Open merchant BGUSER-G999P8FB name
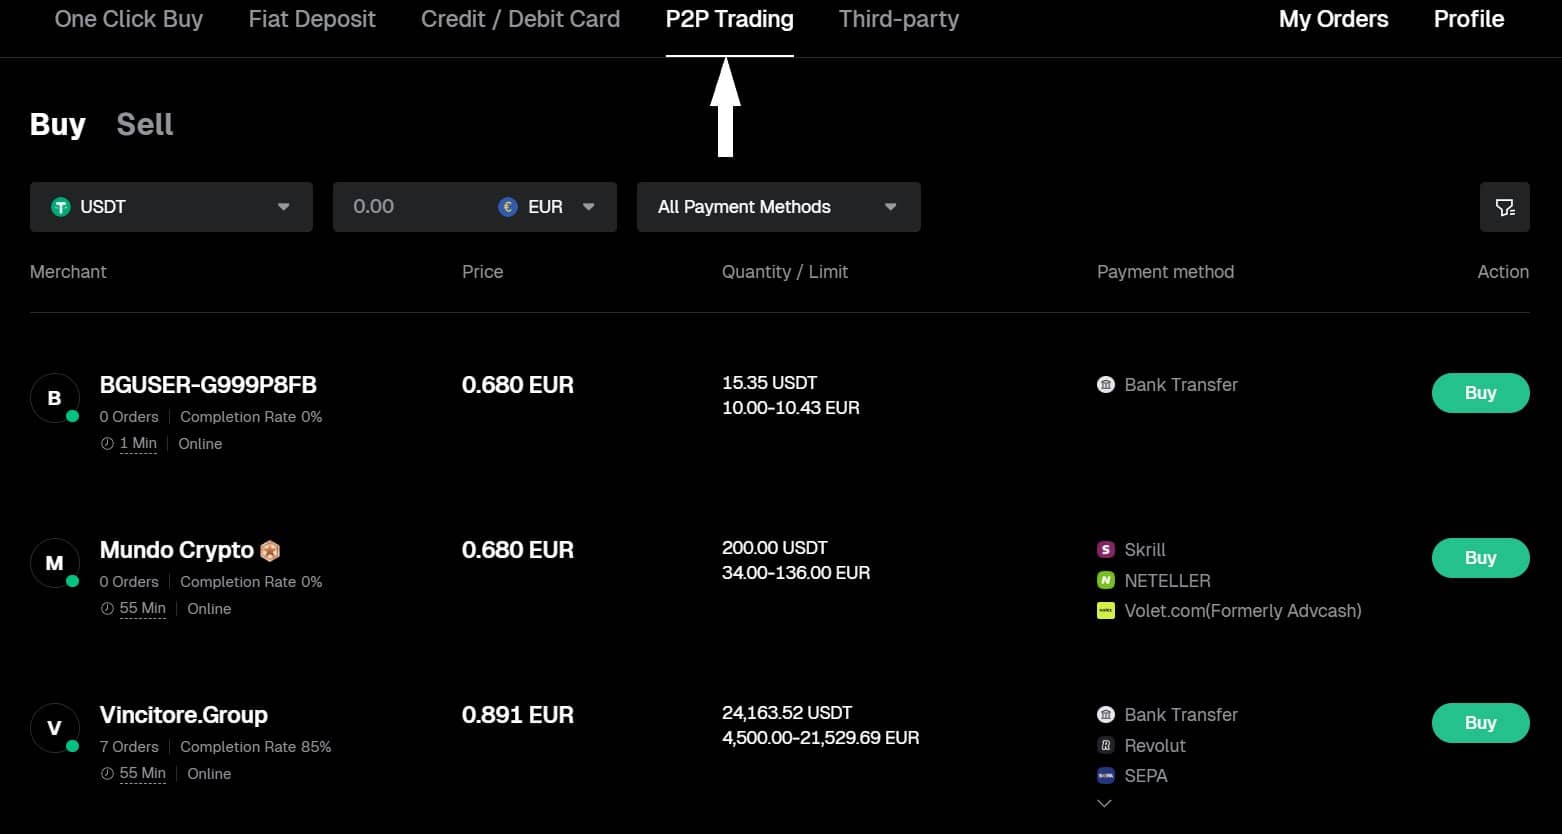 coord(208,385)
